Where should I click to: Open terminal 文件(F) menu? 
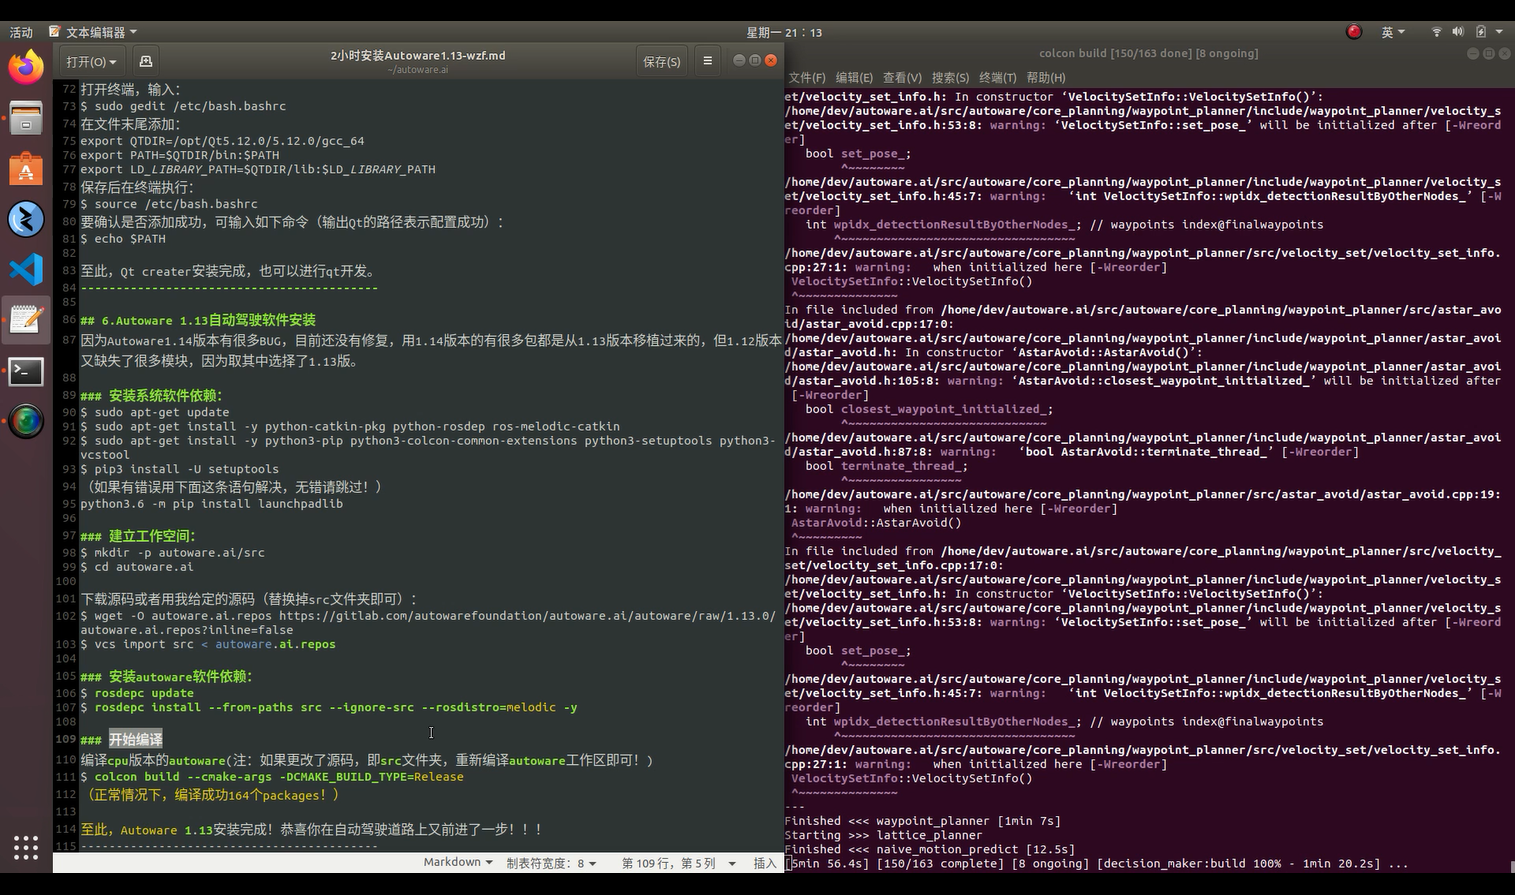806,77
